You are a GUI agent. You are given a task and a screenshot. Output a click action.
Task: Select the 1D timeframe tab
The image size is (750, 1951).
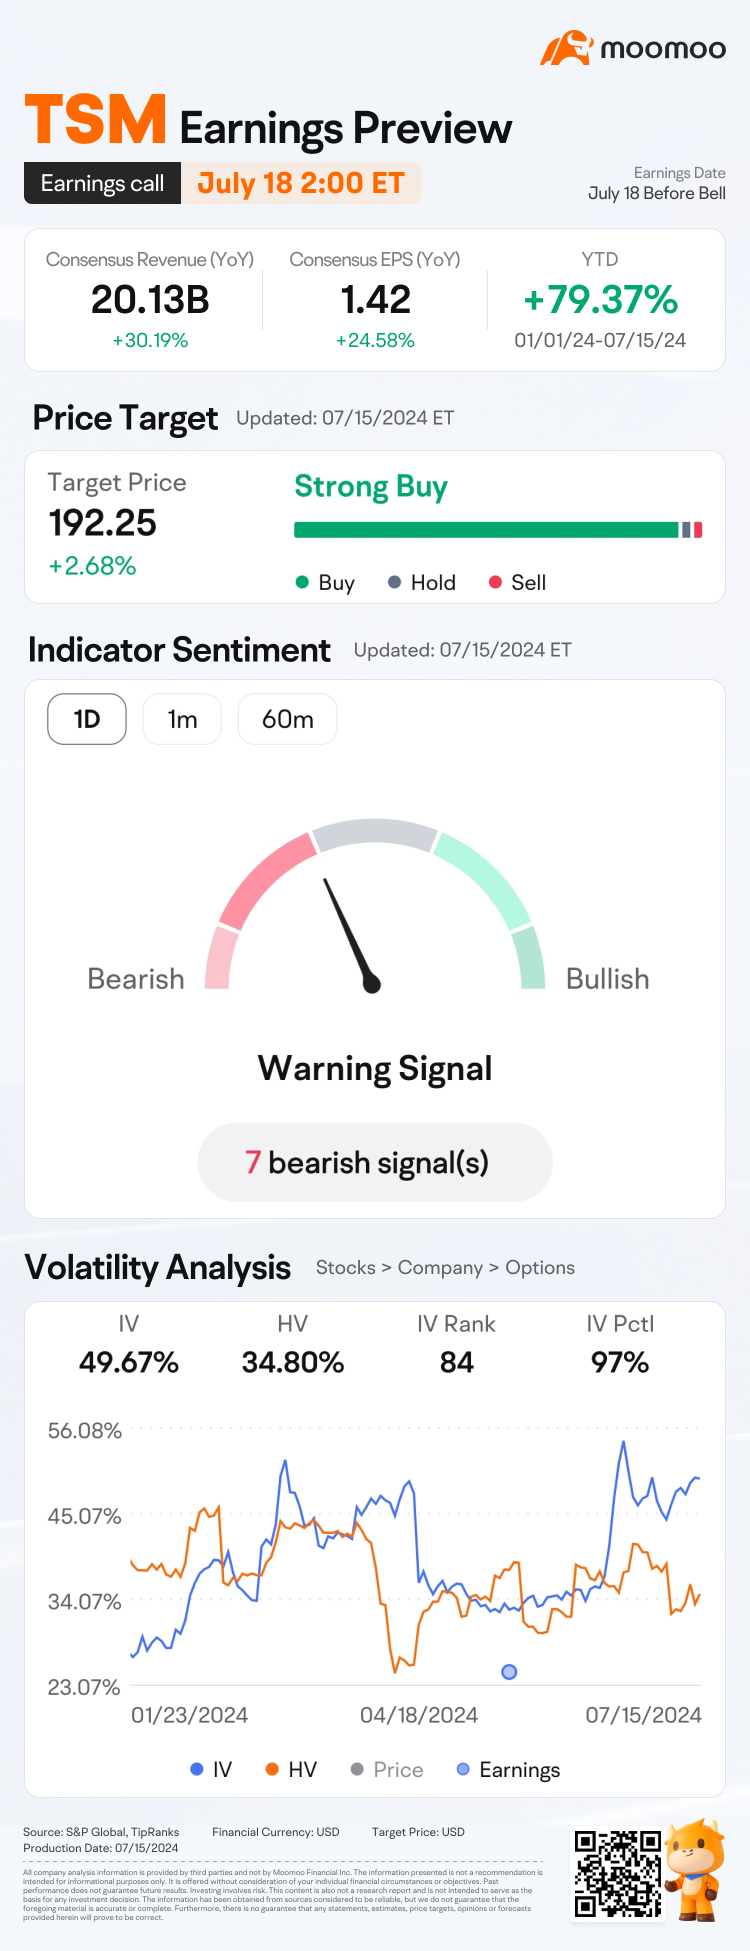click(87, 719)
